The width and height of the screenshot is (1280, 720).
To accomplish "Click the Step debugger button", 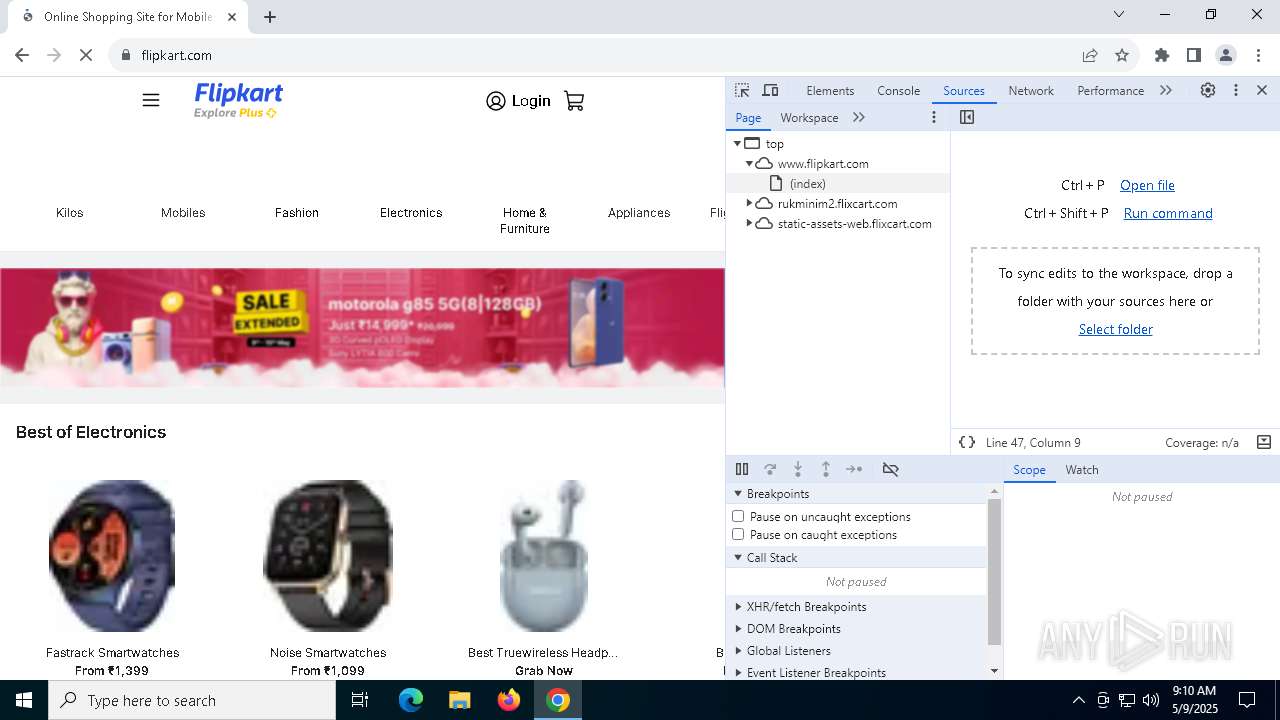I will 854,469.
